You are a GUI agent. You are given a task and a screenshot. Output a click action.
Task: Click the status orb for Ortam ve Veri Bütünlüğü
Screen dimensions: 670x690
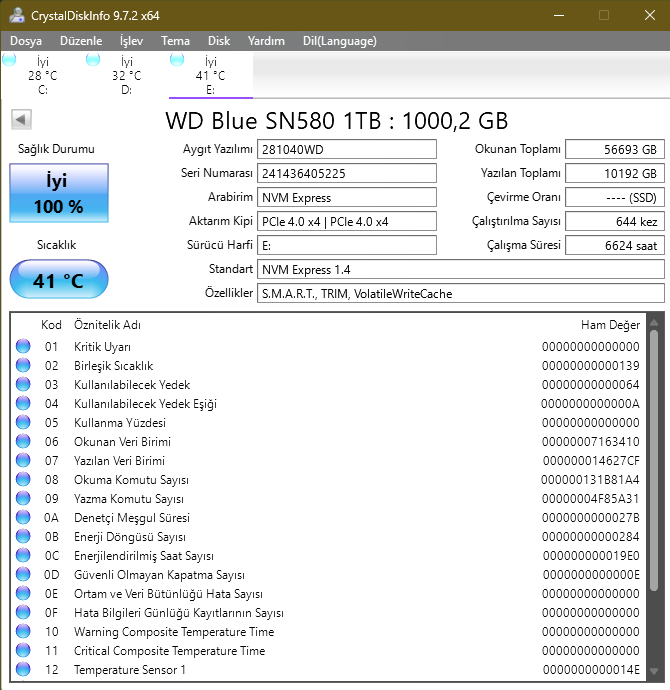(x=23, y=593)
